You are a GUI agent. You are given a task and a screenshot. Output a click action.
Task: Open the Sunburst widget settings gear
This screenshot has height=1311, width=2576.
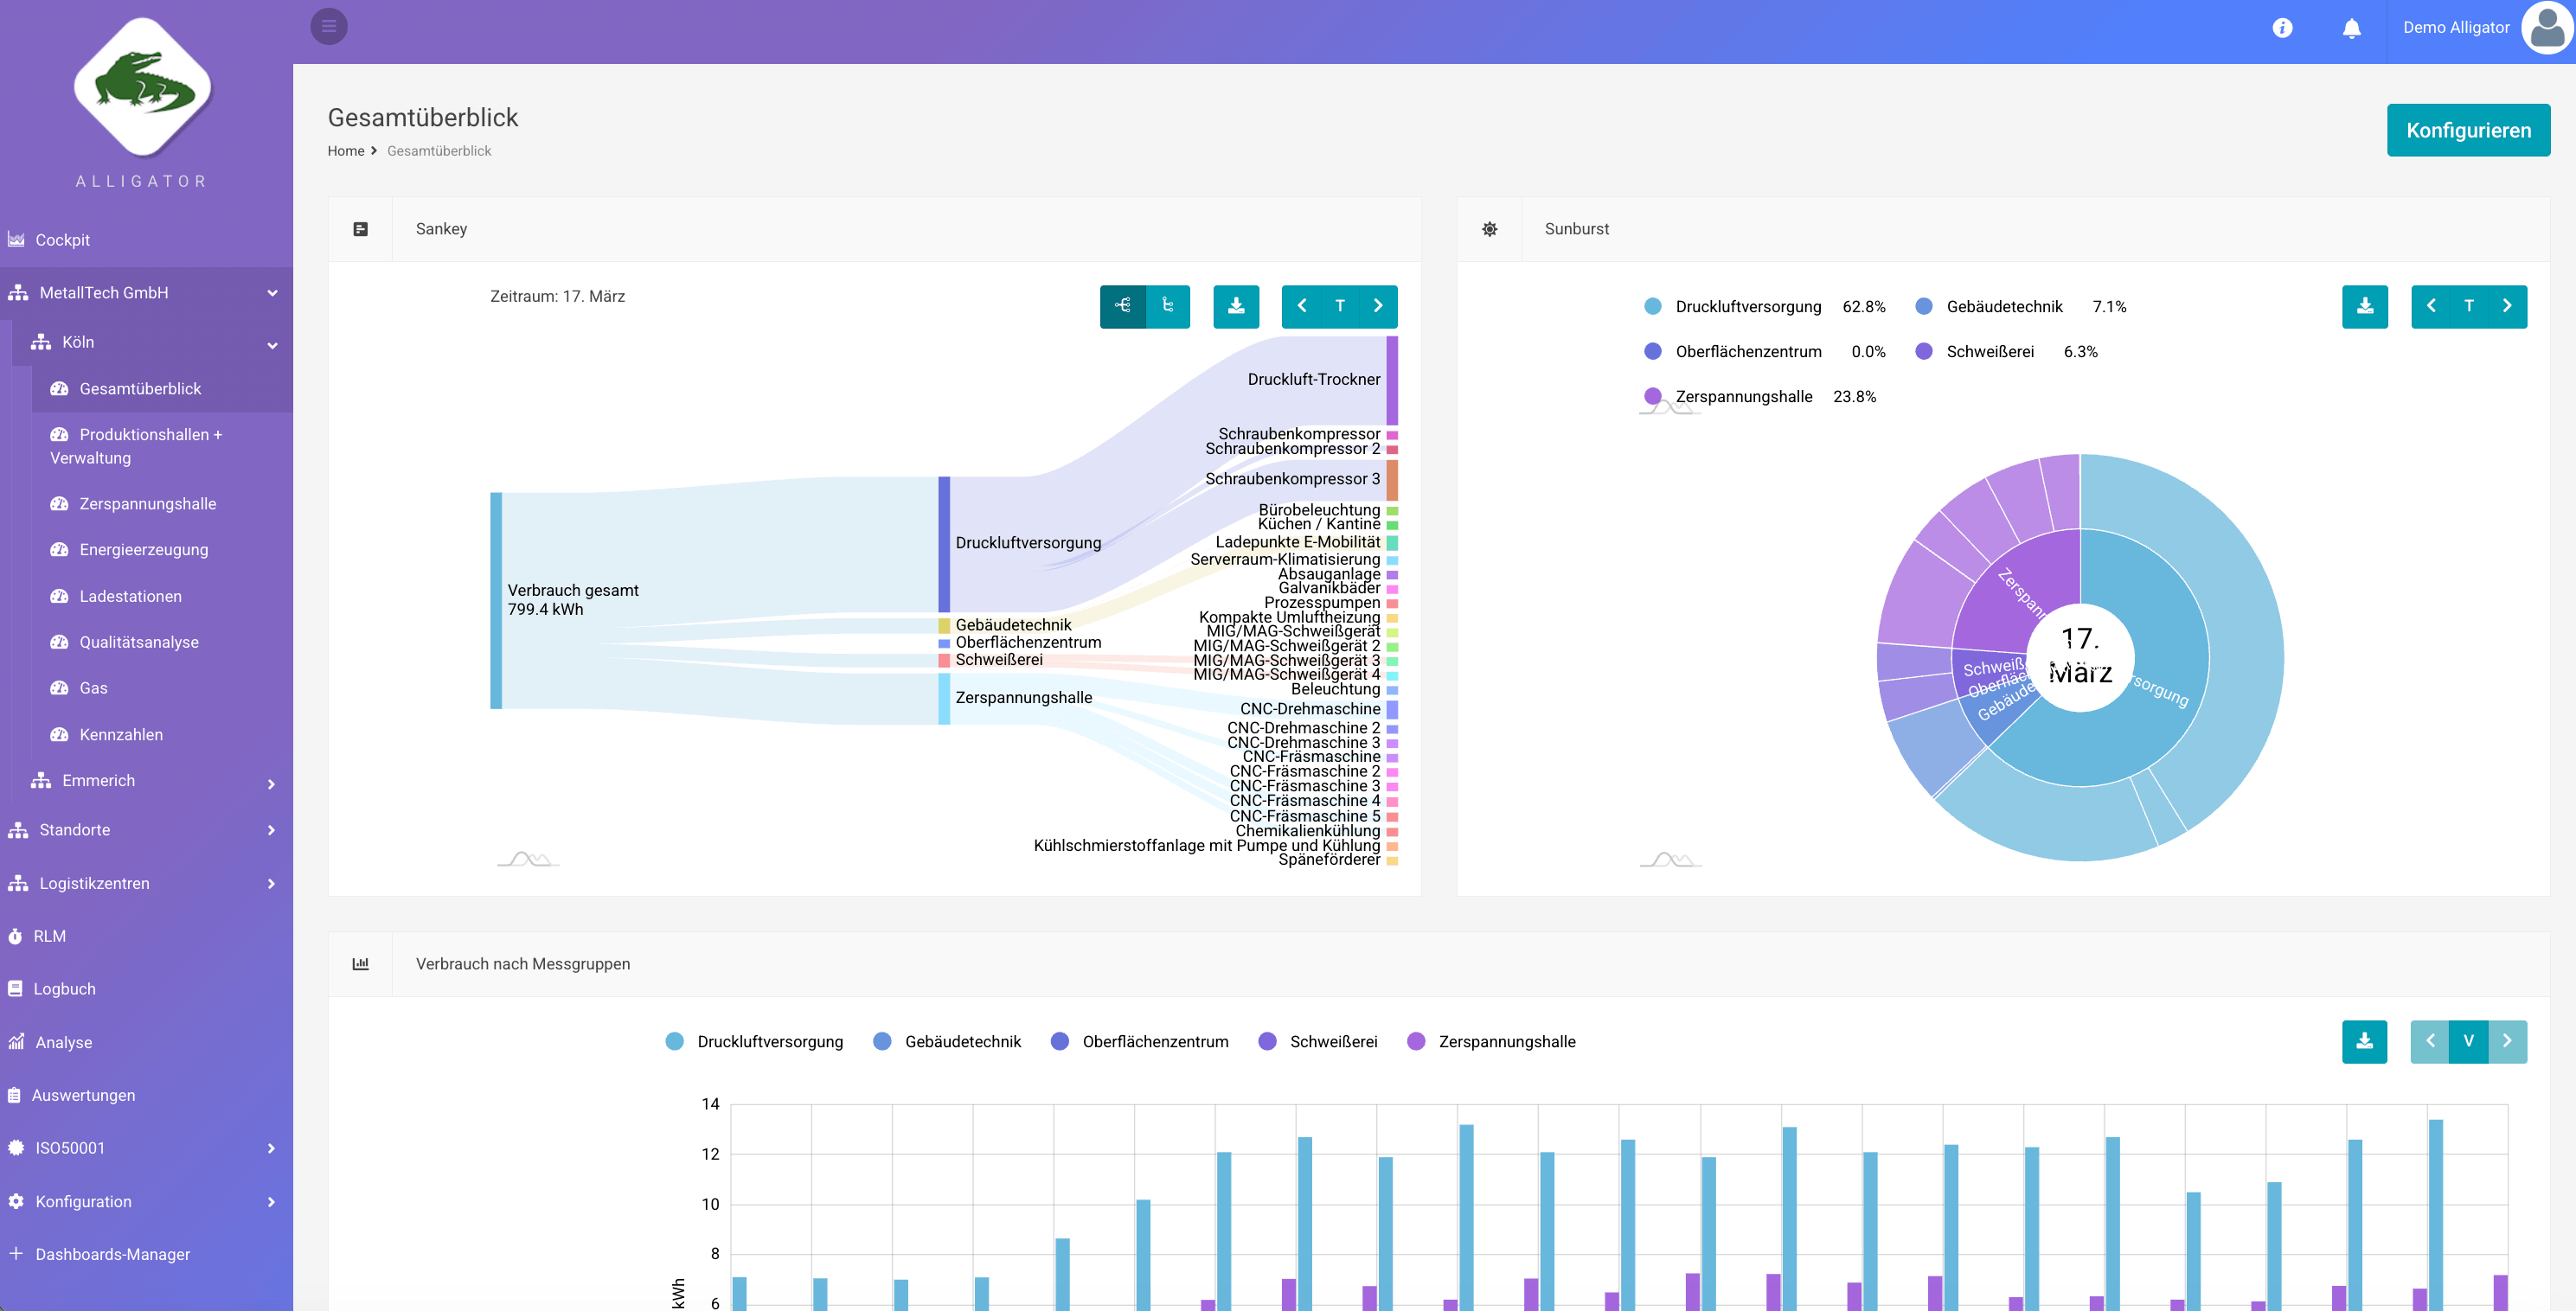(1489, 229)
